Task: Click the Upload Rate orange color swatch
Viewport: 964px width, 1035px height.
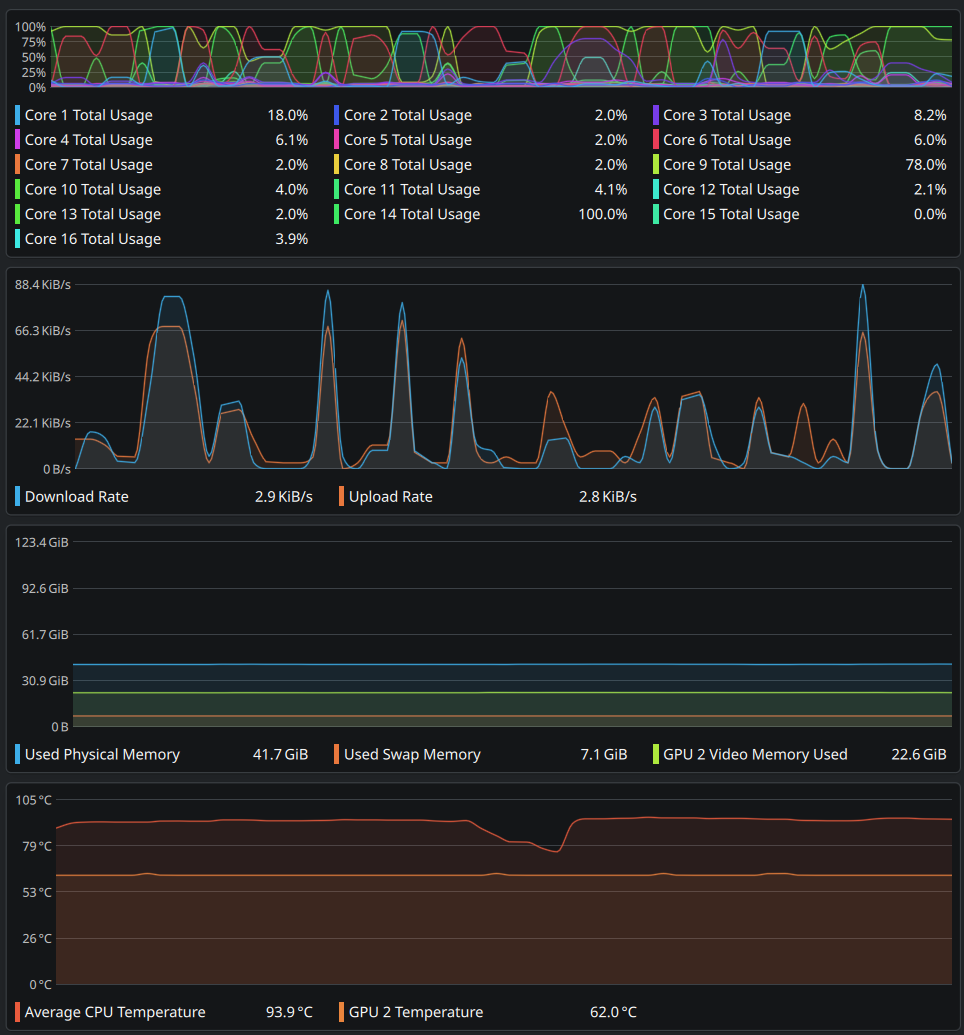Action: (x=341, y=496)
